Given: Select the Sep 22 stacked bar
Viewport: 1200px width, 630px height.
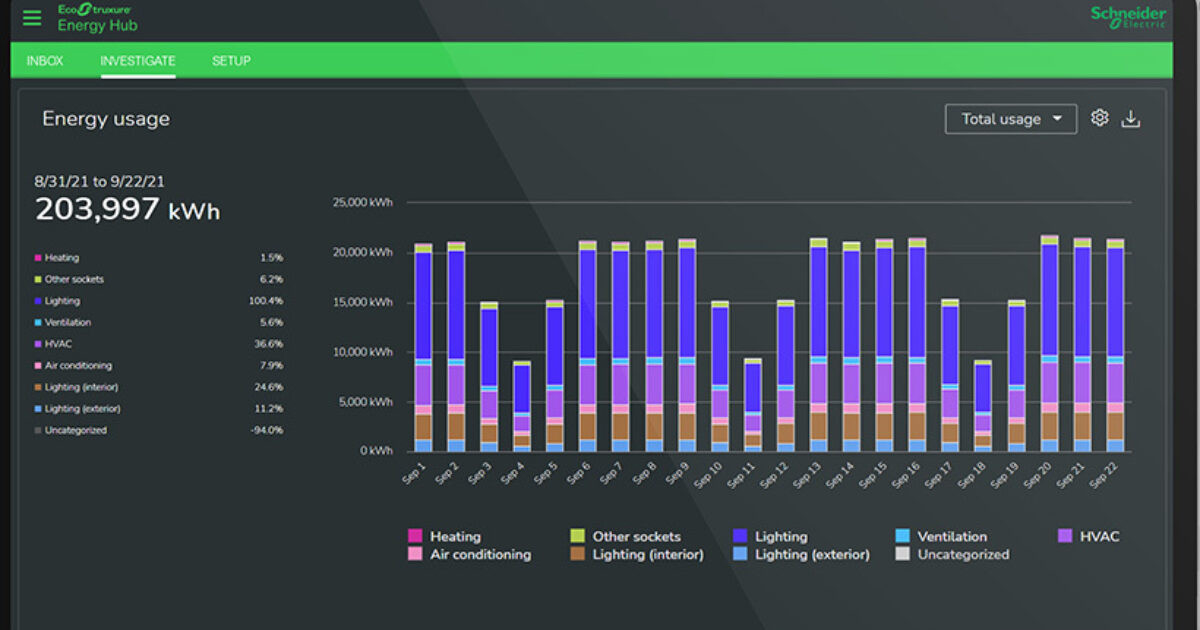Looking at the screenshot, I should (1116, 345).
